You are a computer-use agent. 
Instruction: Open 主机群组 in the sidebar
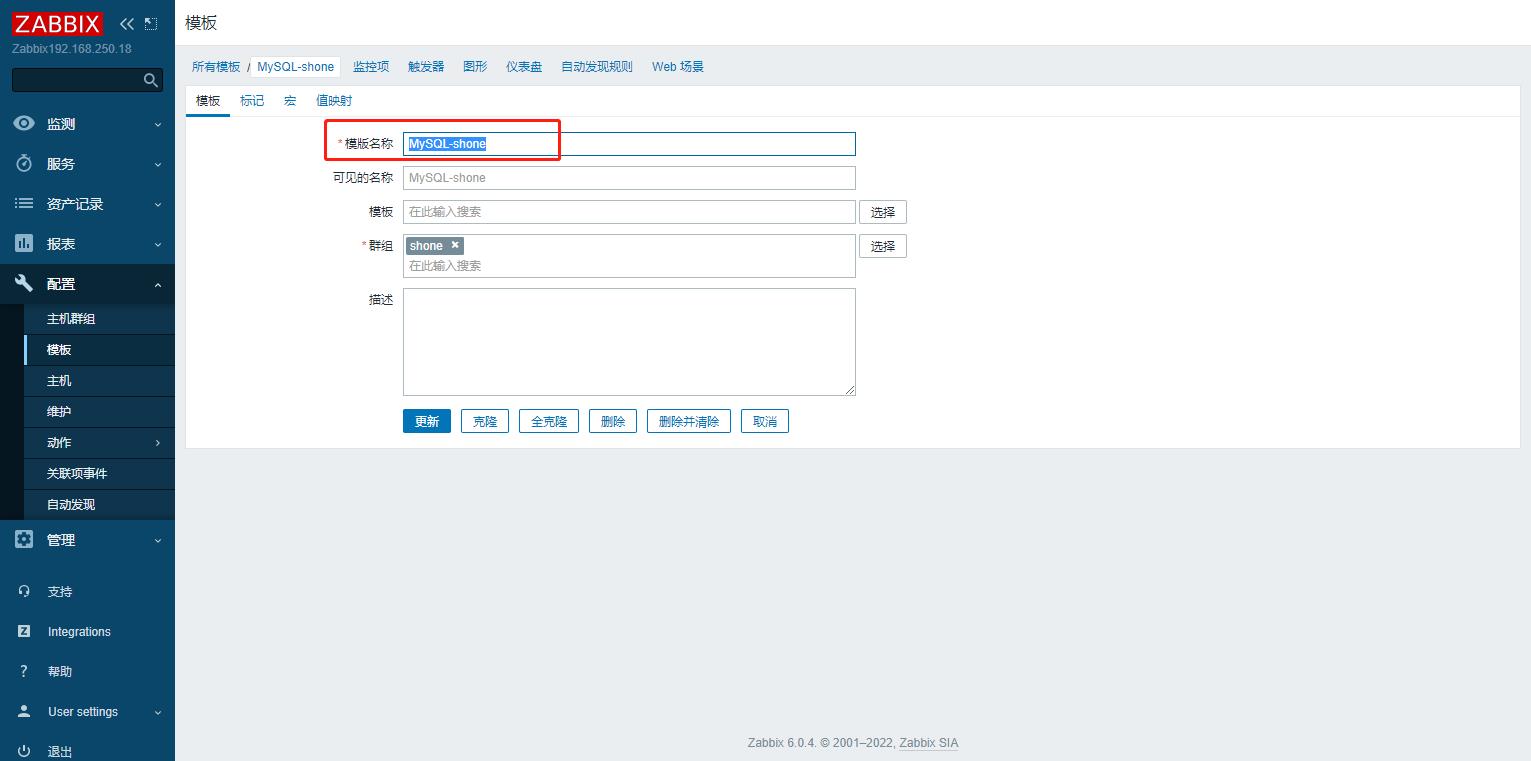[99, 319]
